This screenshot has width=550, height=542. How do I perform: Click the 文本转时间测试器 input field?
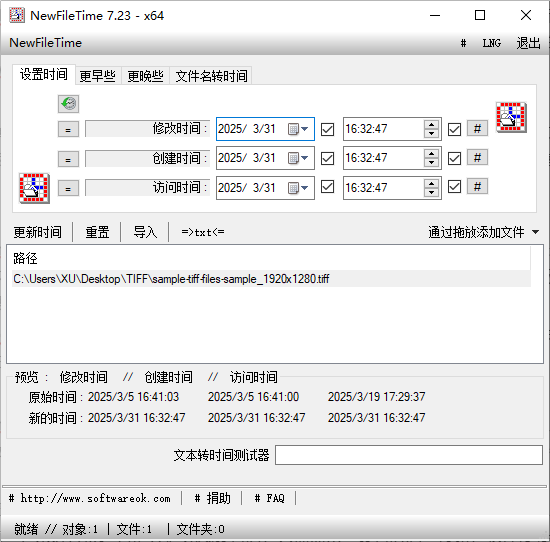coord(409,455)
